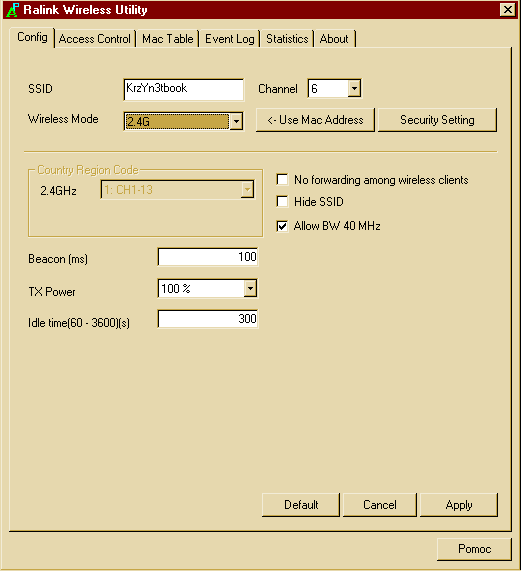This screenshot has width=521, height=571.
Task: Switch to the Config tab
Action: click(x=32, y=38)
